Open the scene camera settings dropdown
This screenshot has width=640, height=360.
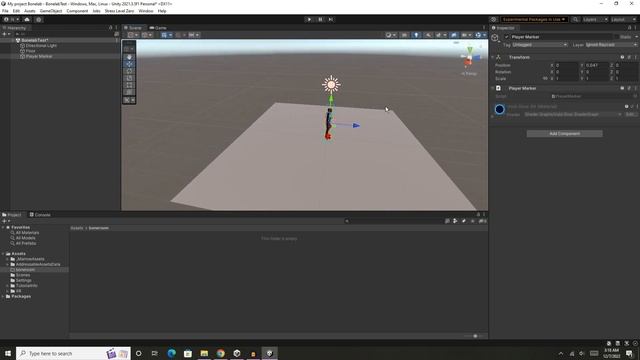(466, 35)
